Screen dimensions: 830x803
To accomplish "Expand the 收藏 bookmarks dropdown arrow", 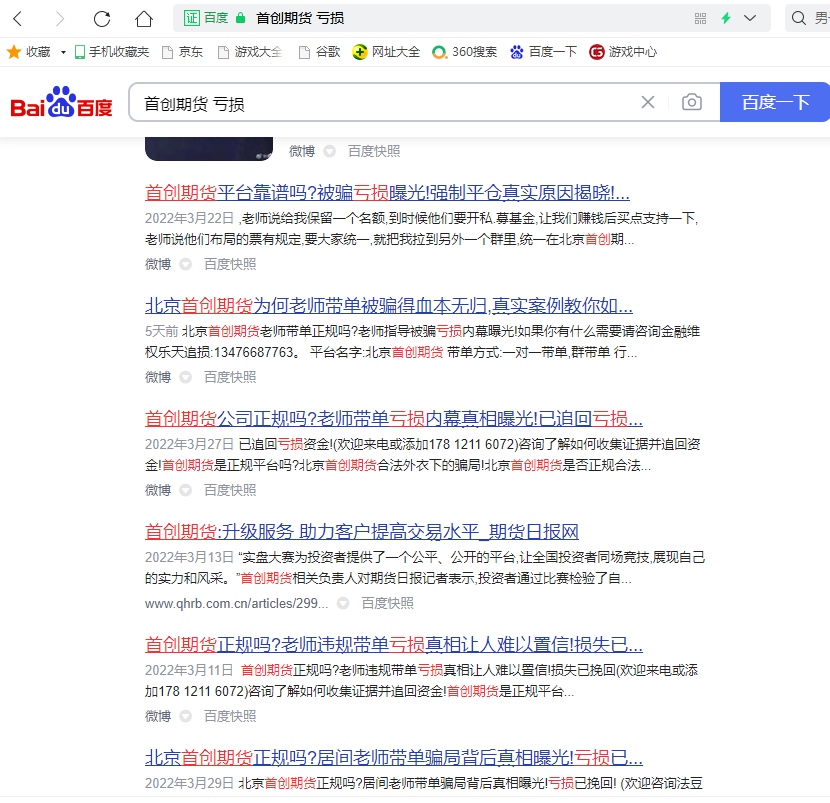I will pos(63,52).
